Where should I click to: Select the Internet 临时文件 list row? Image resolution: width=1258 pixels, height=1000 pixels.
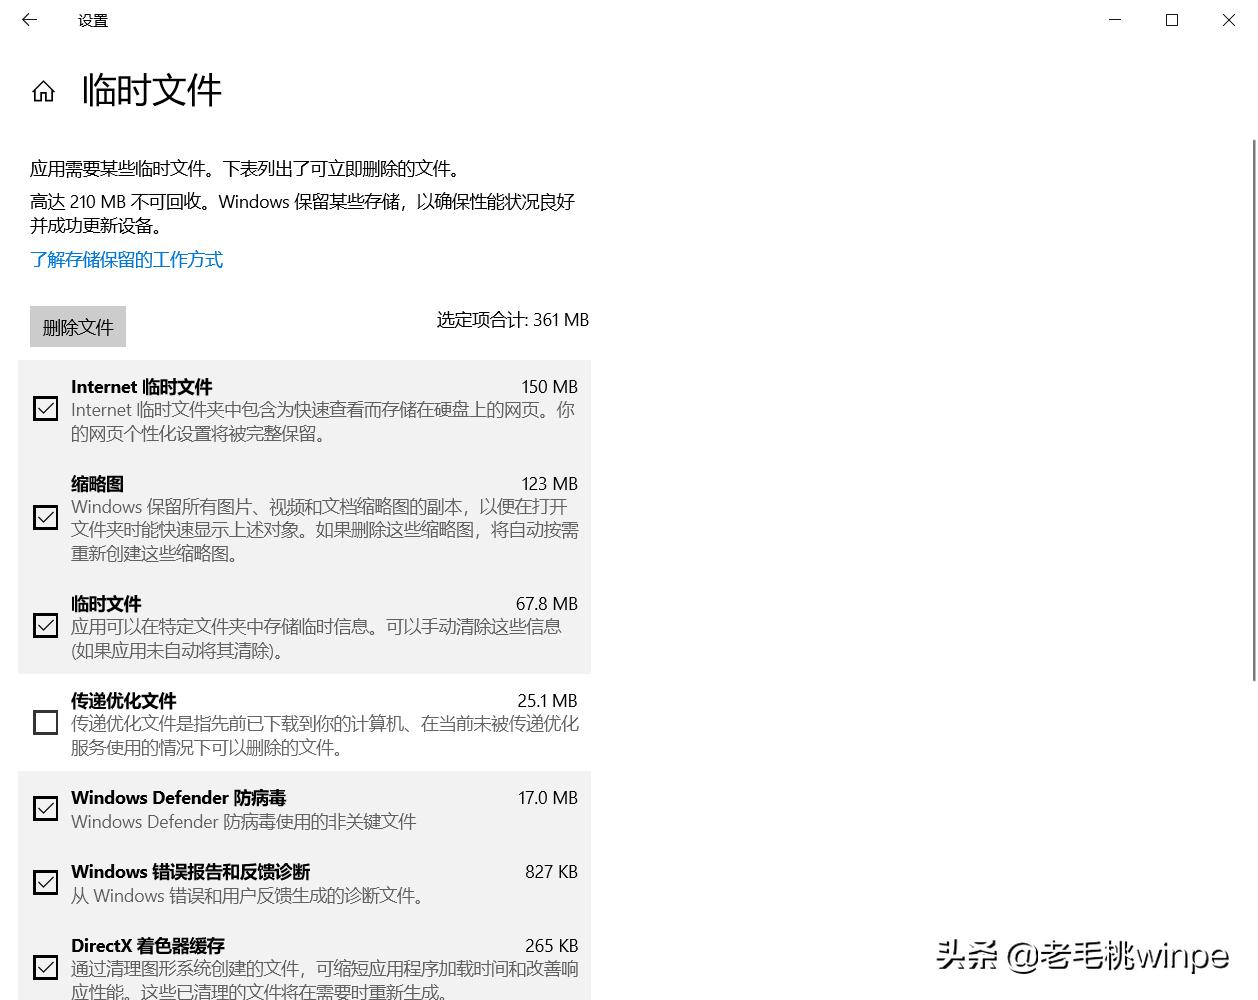[300, 408]
